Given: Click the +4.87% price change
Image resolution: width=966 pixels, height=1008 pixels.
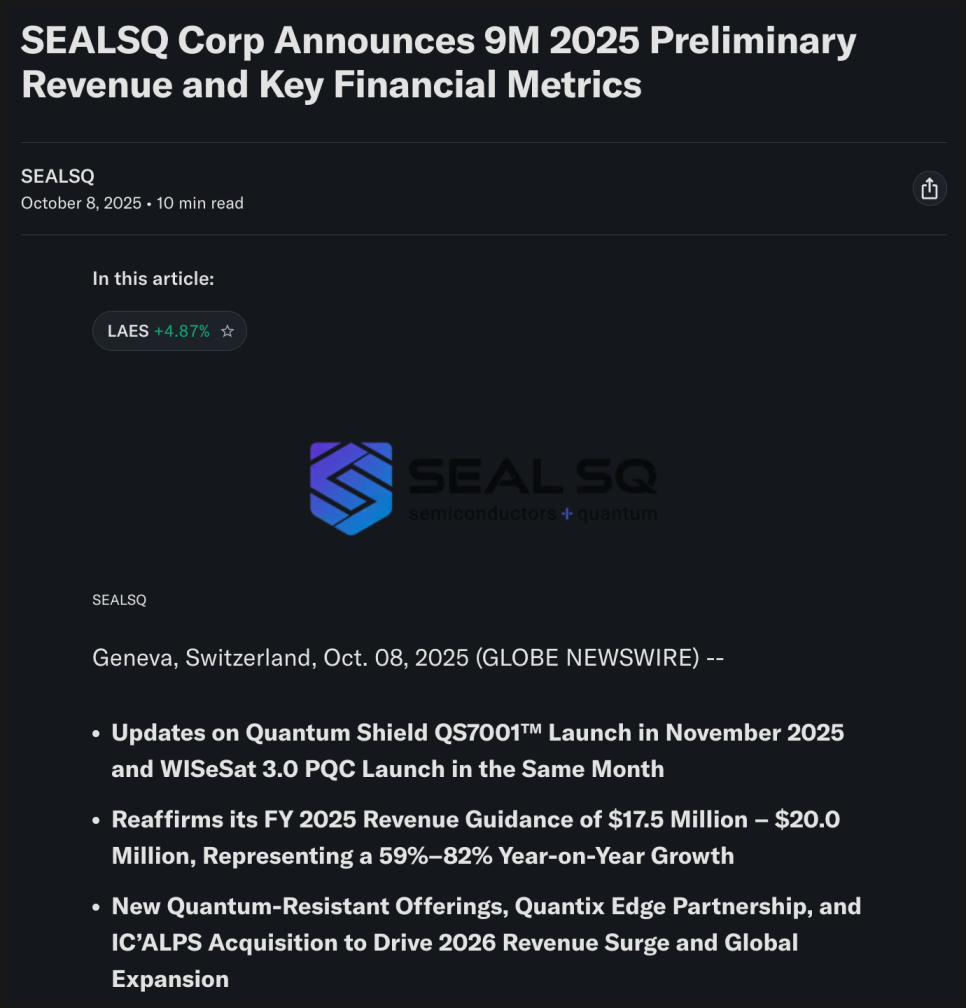Looking at the screenshot, I should click(x=182, y=331).
